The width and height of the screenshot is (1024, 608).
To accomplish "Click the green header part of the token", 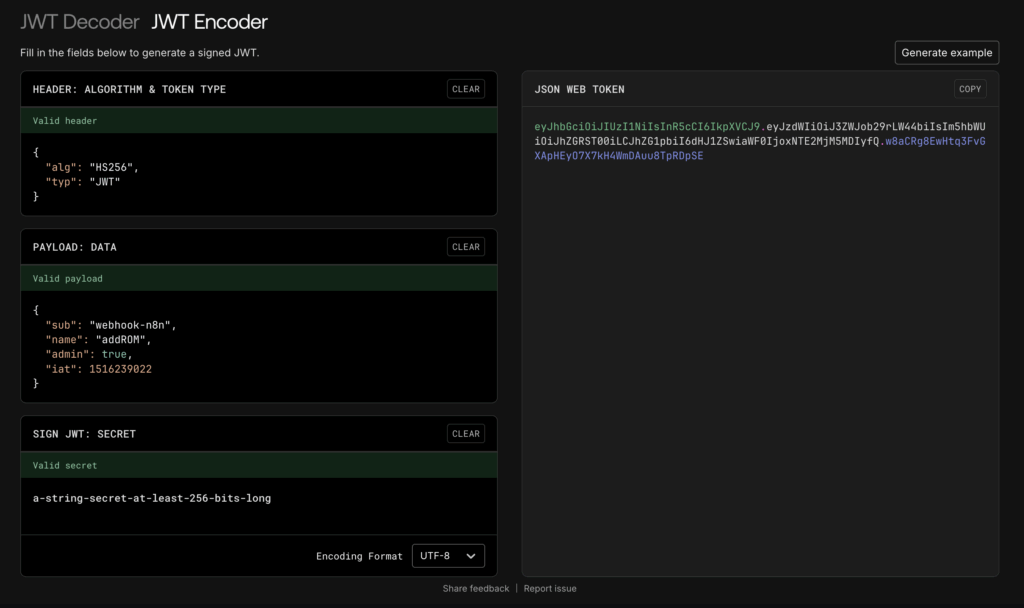I will 647,127.
